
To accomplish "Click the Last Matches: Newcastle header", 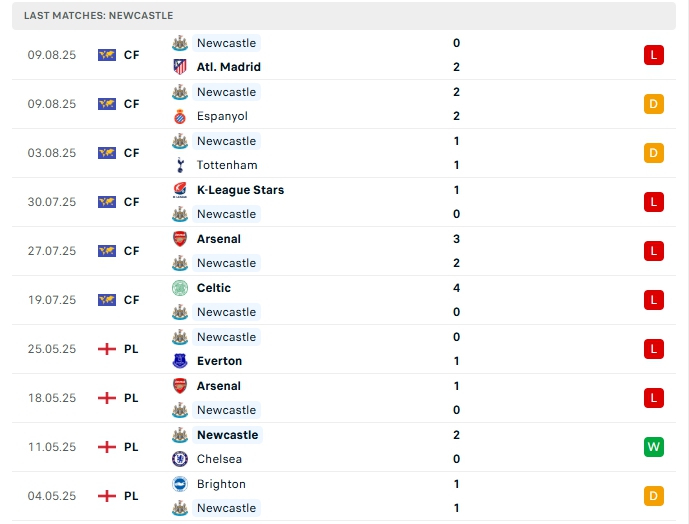I will [x=98, y=16].
